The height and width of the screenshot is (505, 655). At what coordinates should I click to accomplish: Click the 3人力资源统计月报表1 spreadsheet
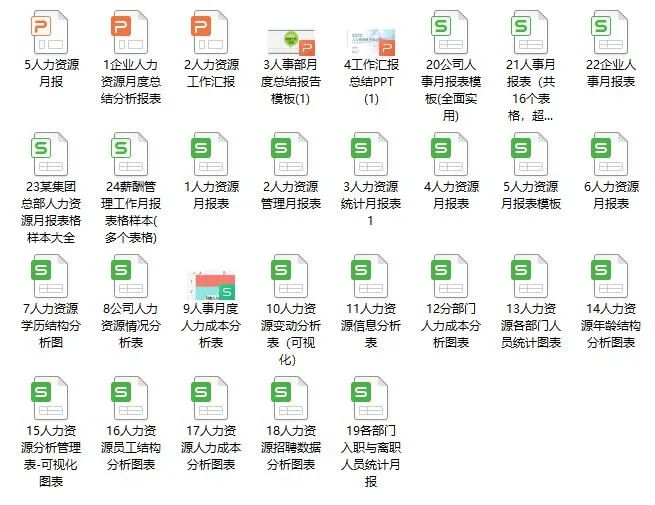pos(370,154)
